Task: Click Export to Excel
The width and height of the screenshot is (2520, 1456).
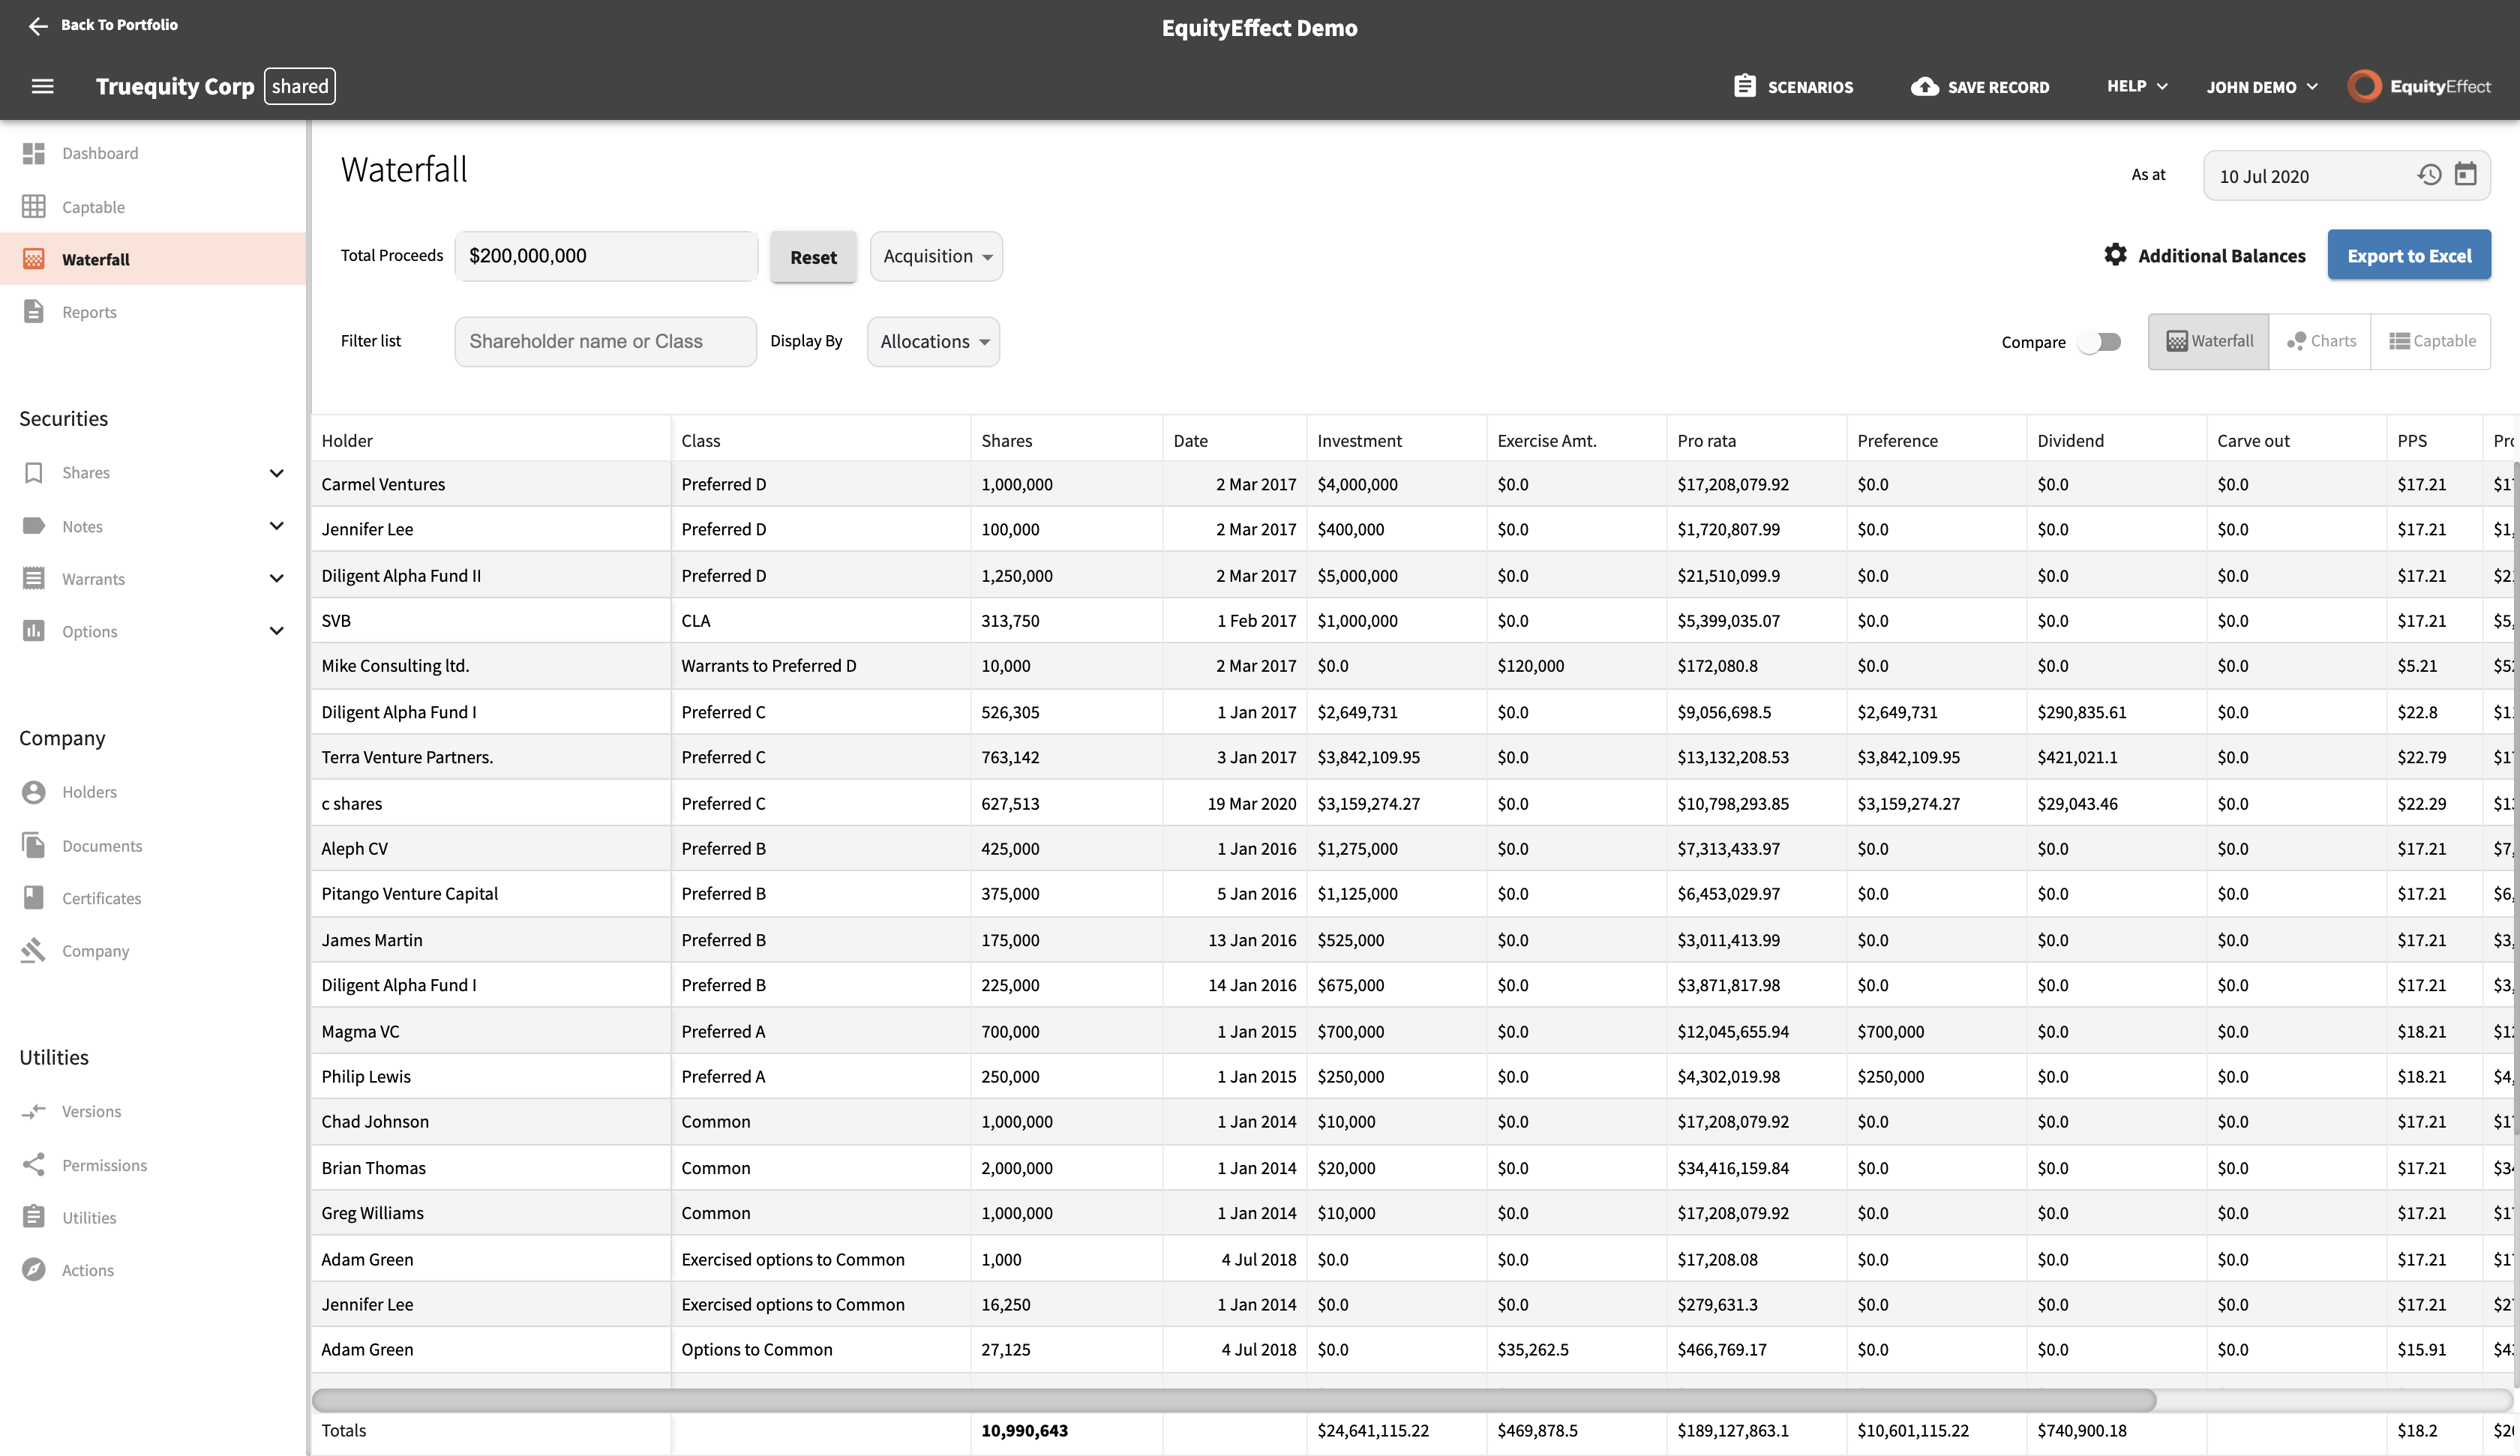Action: coord(2409,255)
